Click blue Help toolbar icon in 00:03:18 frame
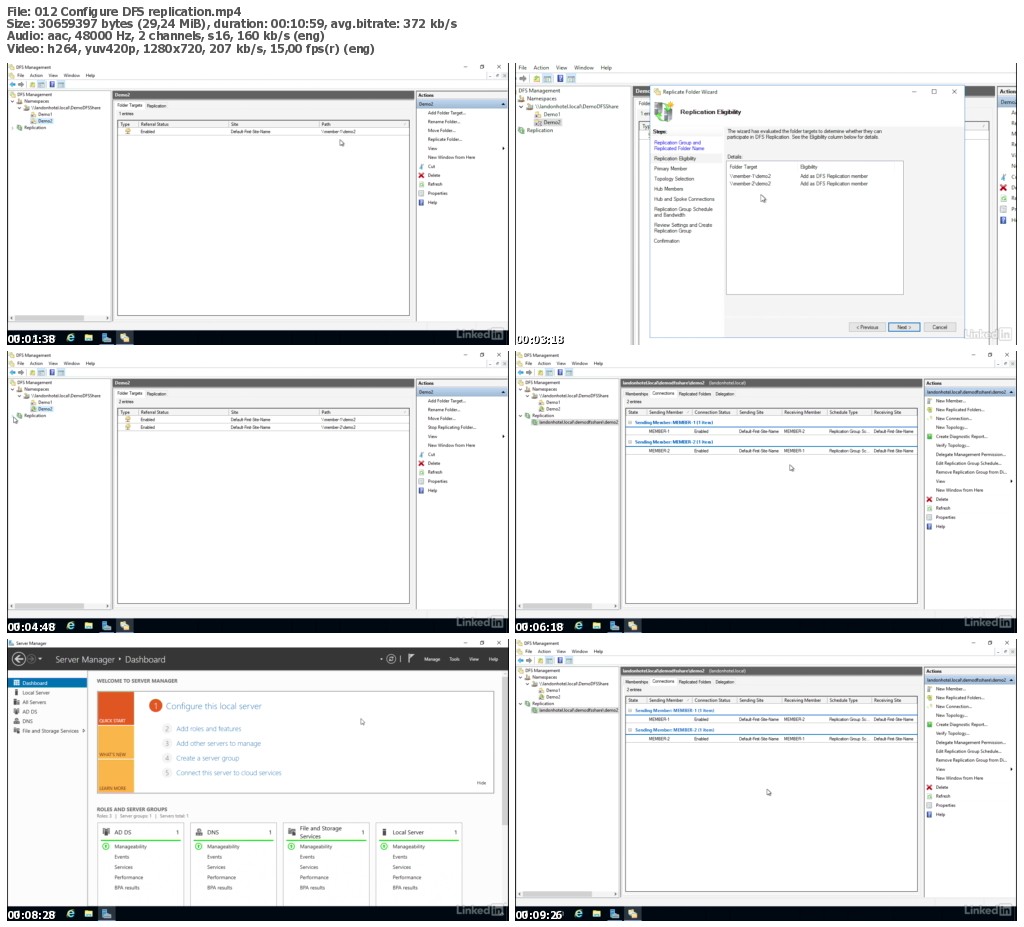Viewport: 1024px width, 927px height. pyautogui.click(x=560, y=78)
